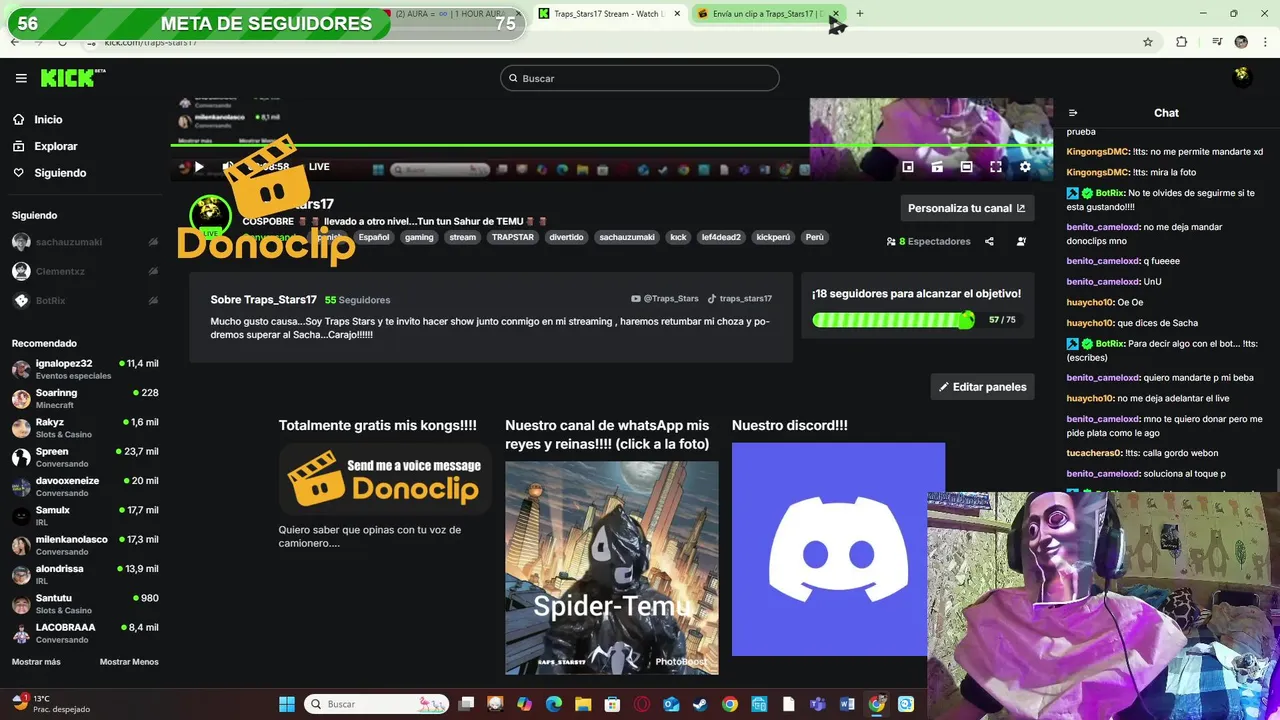Select the divertido tag

pos(567,238)
